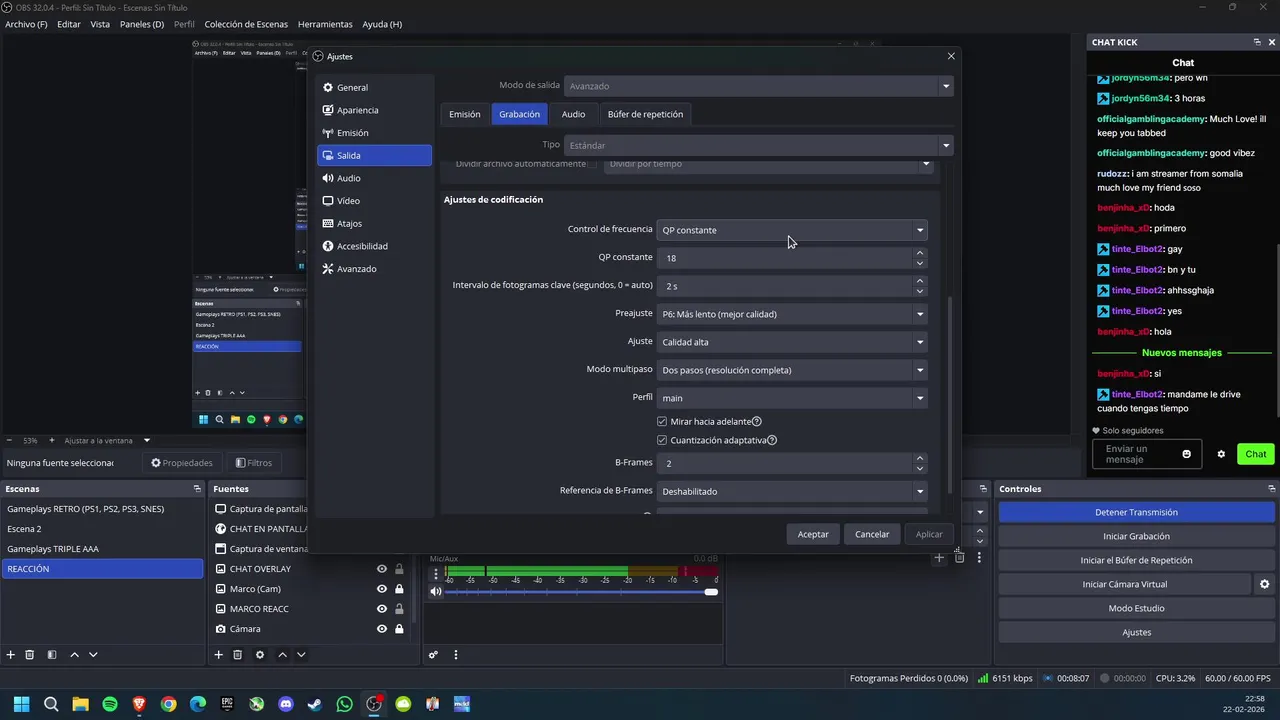Move scene down arrow in Escenas toolbar
This screenshot has height=720, width=1280.
93,655
